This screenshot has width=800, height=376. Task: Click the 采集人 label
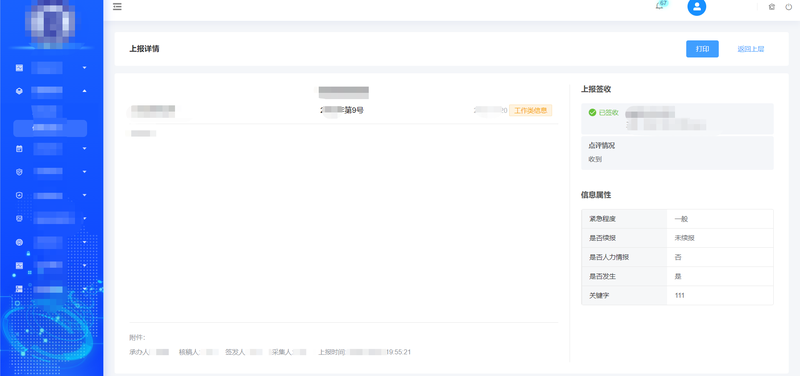tap(282, 352)
